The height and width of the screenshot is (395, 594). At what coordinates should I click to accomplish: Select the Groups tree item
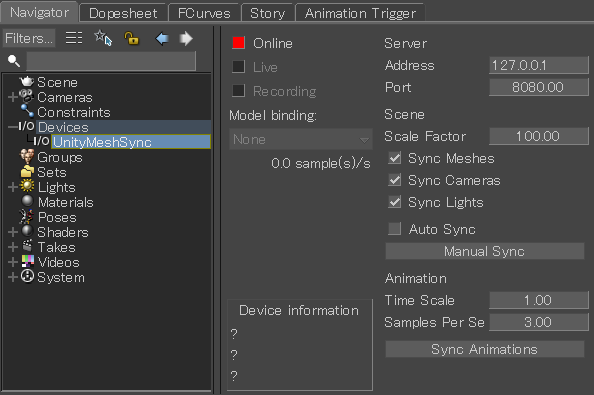(60, 157)
